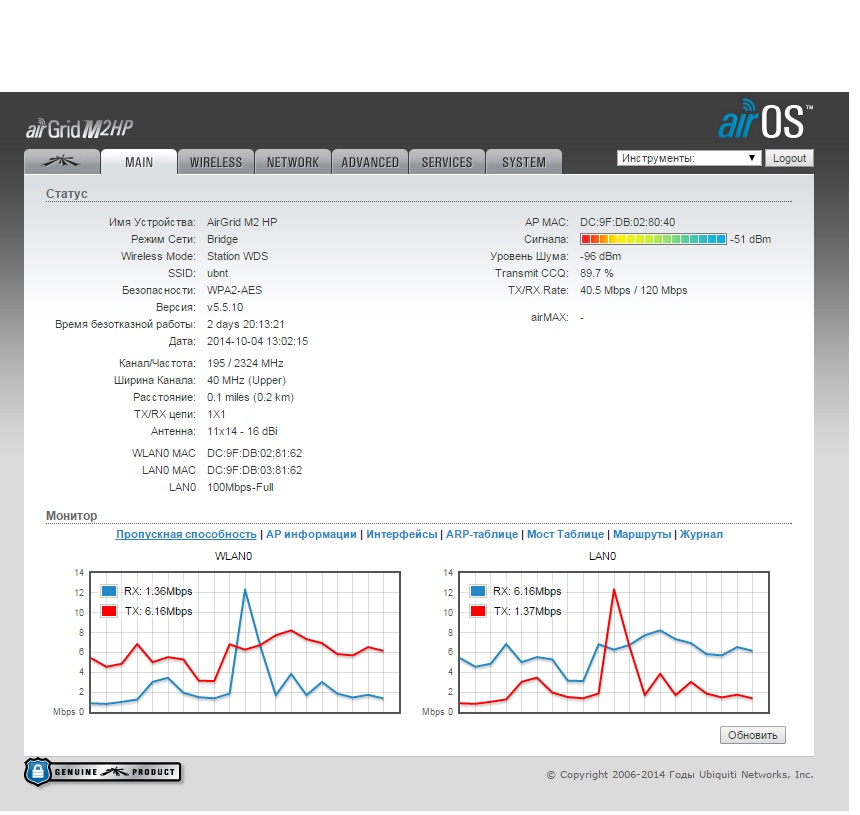860x815 pixels.
Task: Click device name AirGrid M2 HP
Action: pyautogui.click(x=242, y=222)
